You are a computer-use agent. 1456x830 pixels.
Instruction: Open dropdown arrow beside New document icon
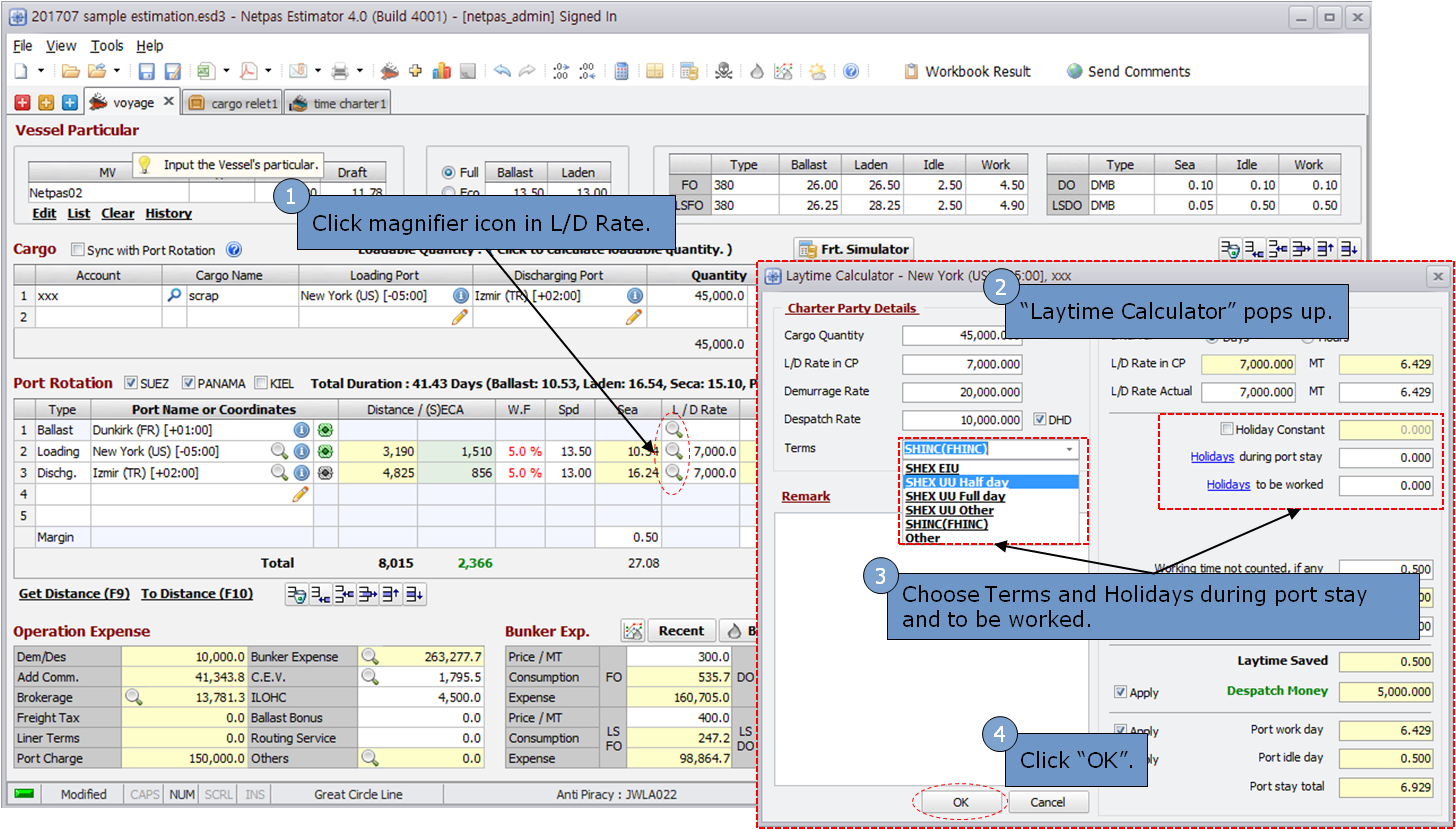point(41,71)
